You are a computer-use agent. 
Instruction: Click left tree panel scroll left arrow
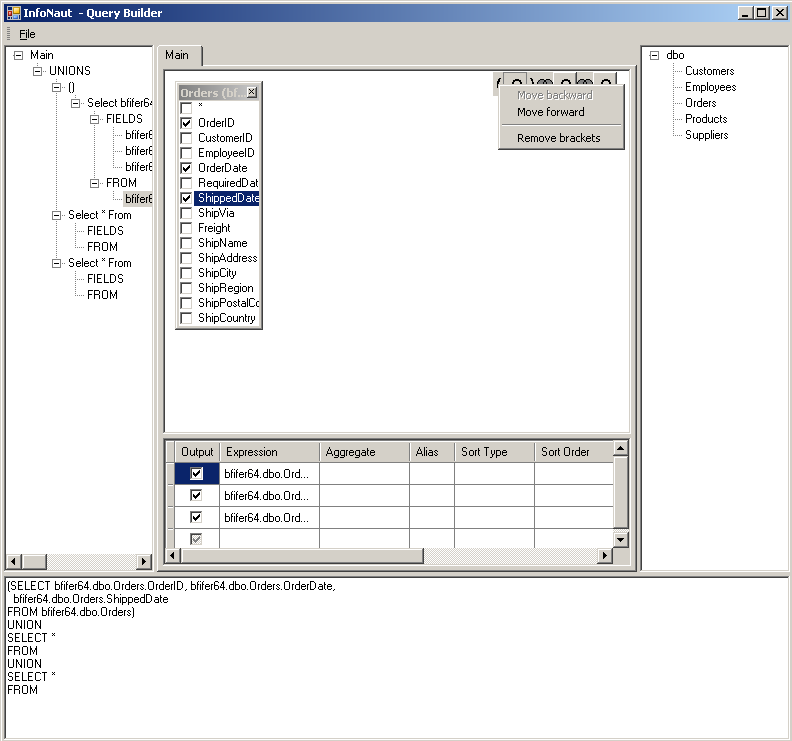click(14, 562)
